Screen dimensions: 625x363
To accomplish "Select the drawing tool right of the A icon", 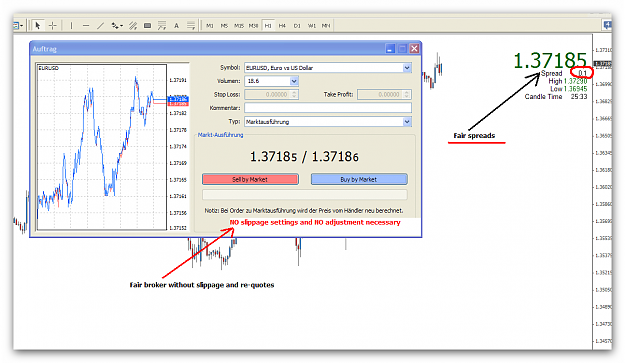I will point(191,26).
